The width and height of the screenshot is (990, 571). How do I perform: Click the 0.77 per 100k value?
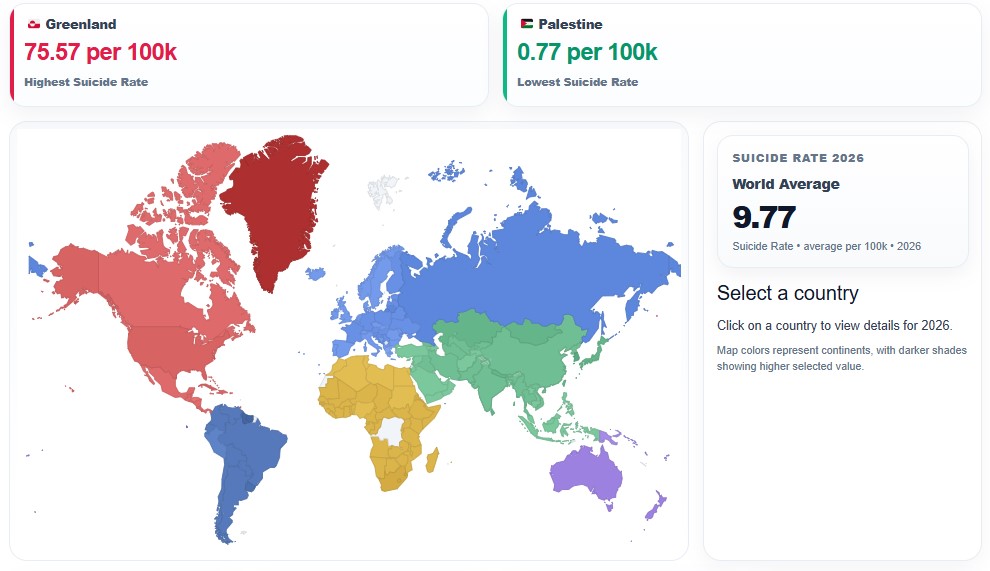587,52
